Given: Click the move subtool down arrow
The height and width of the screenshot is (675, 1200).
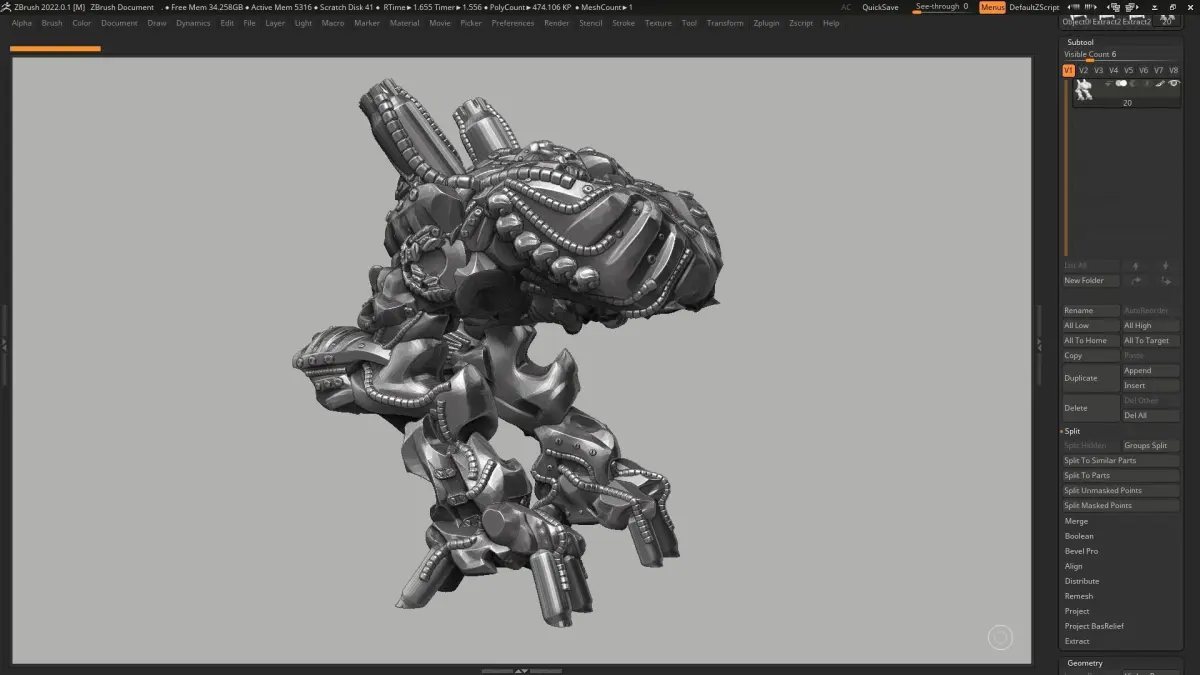Looking at the screenshot, I should pyautogui.click(x=1165, y=266).
